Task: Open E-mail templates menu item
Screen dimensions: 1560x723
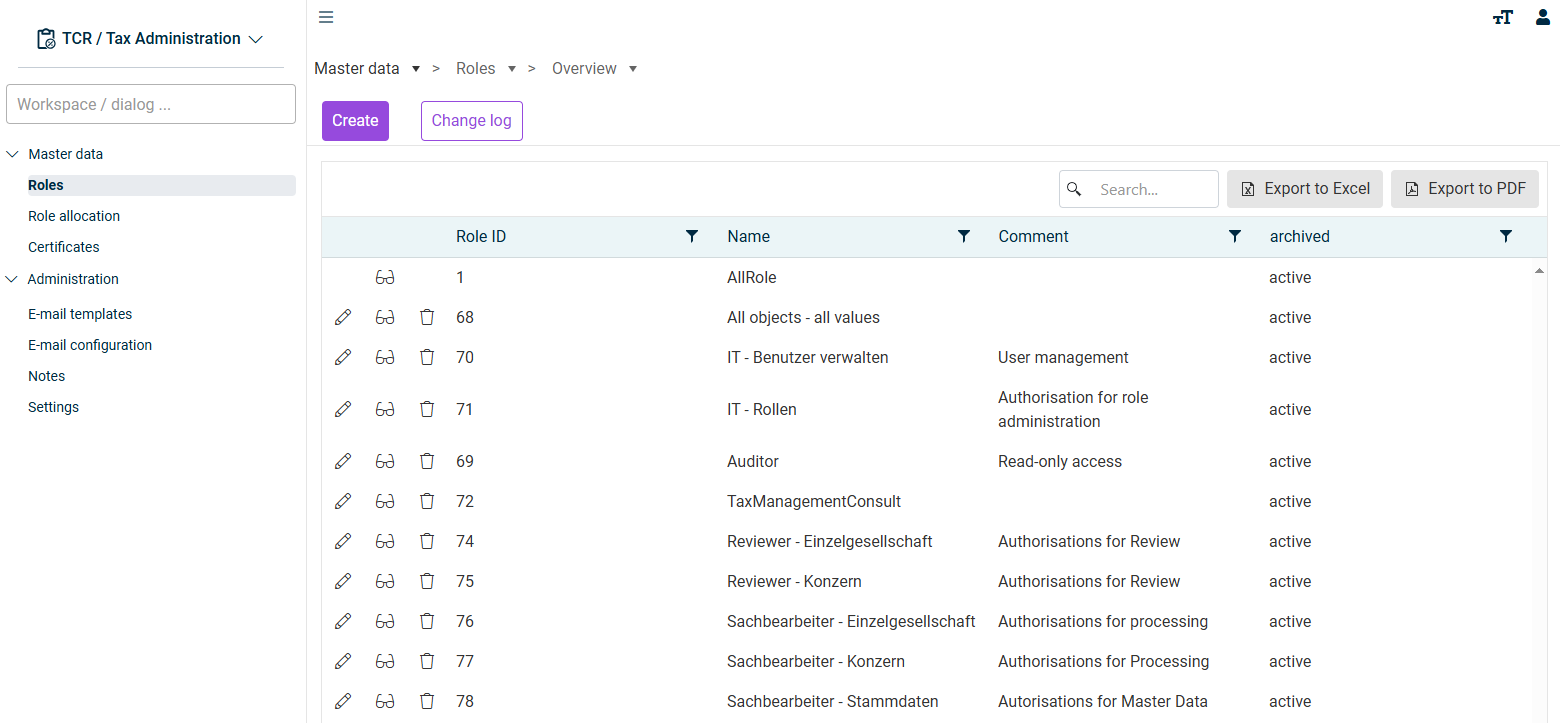Action: click(80, 314)
